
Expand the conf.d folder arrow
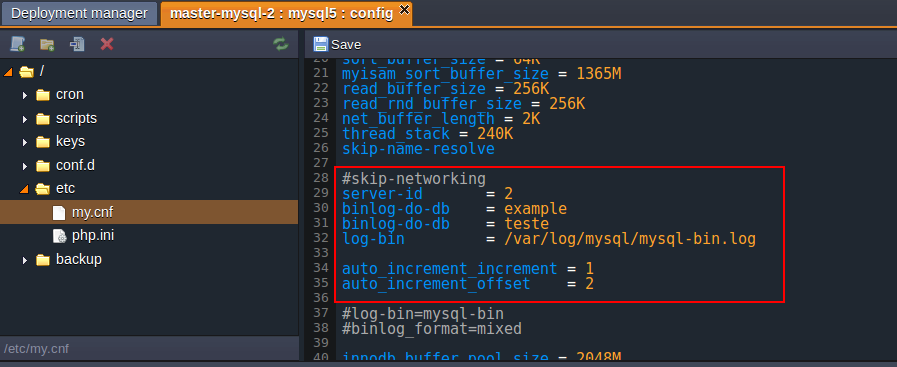25,166
